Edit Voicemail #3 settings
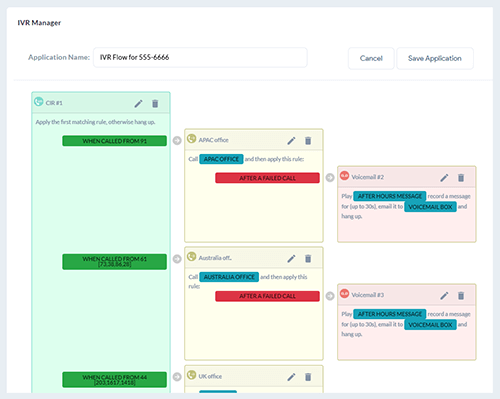 tap(444, 295)
